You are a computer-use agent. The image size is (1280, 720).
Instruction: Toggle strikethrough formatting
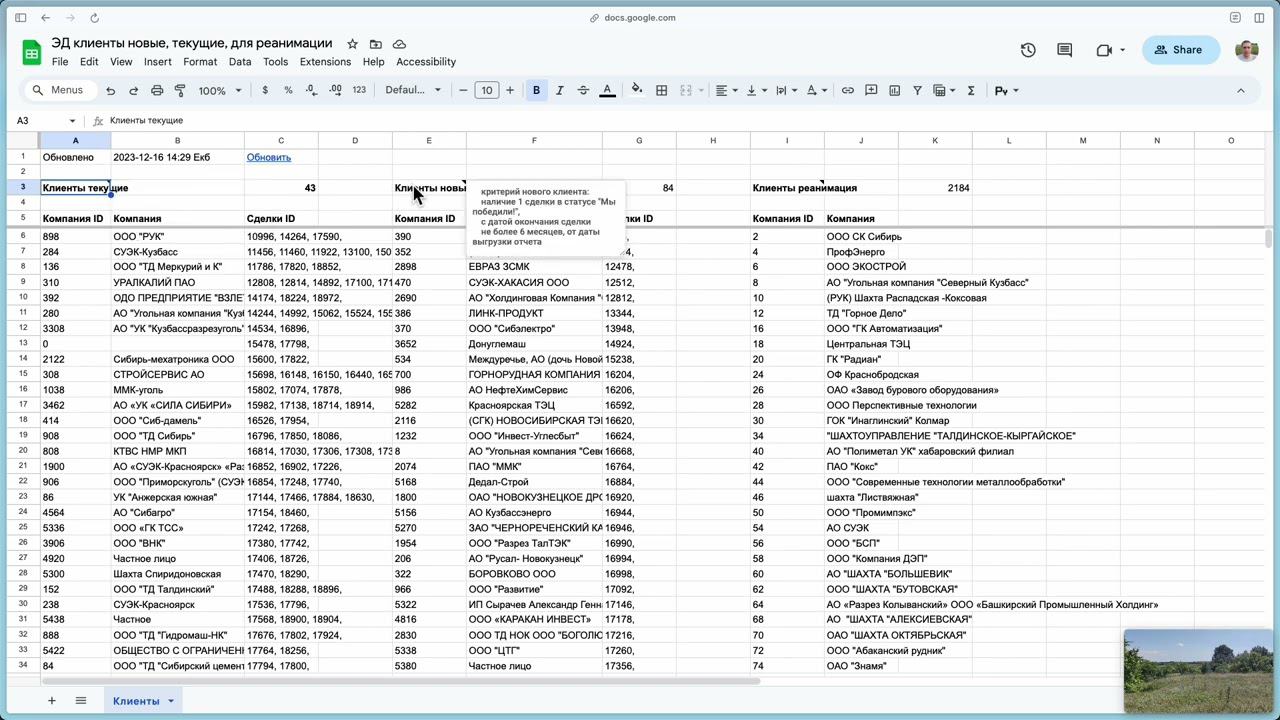pos(583,90)
